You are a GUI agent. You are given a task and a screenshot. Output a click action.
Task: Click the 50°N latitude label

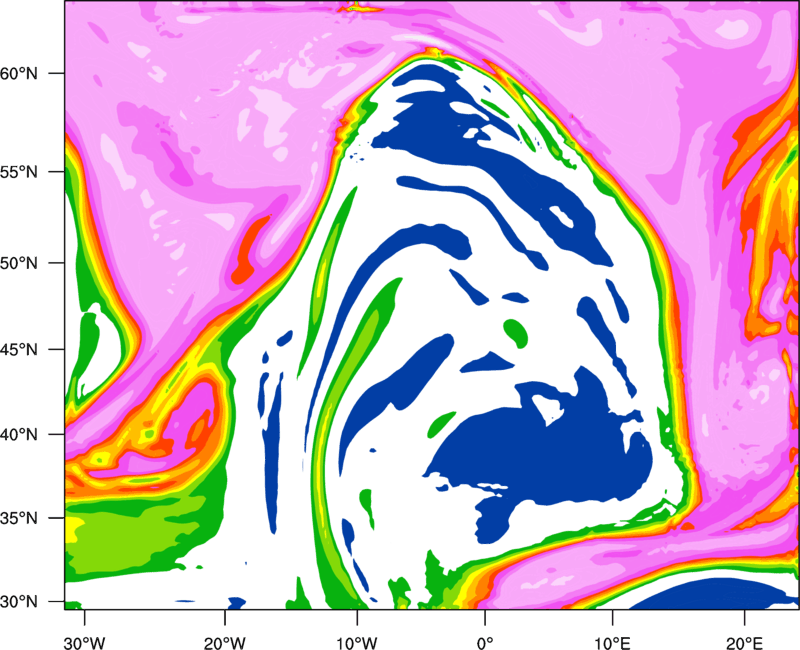click(19, 264)
